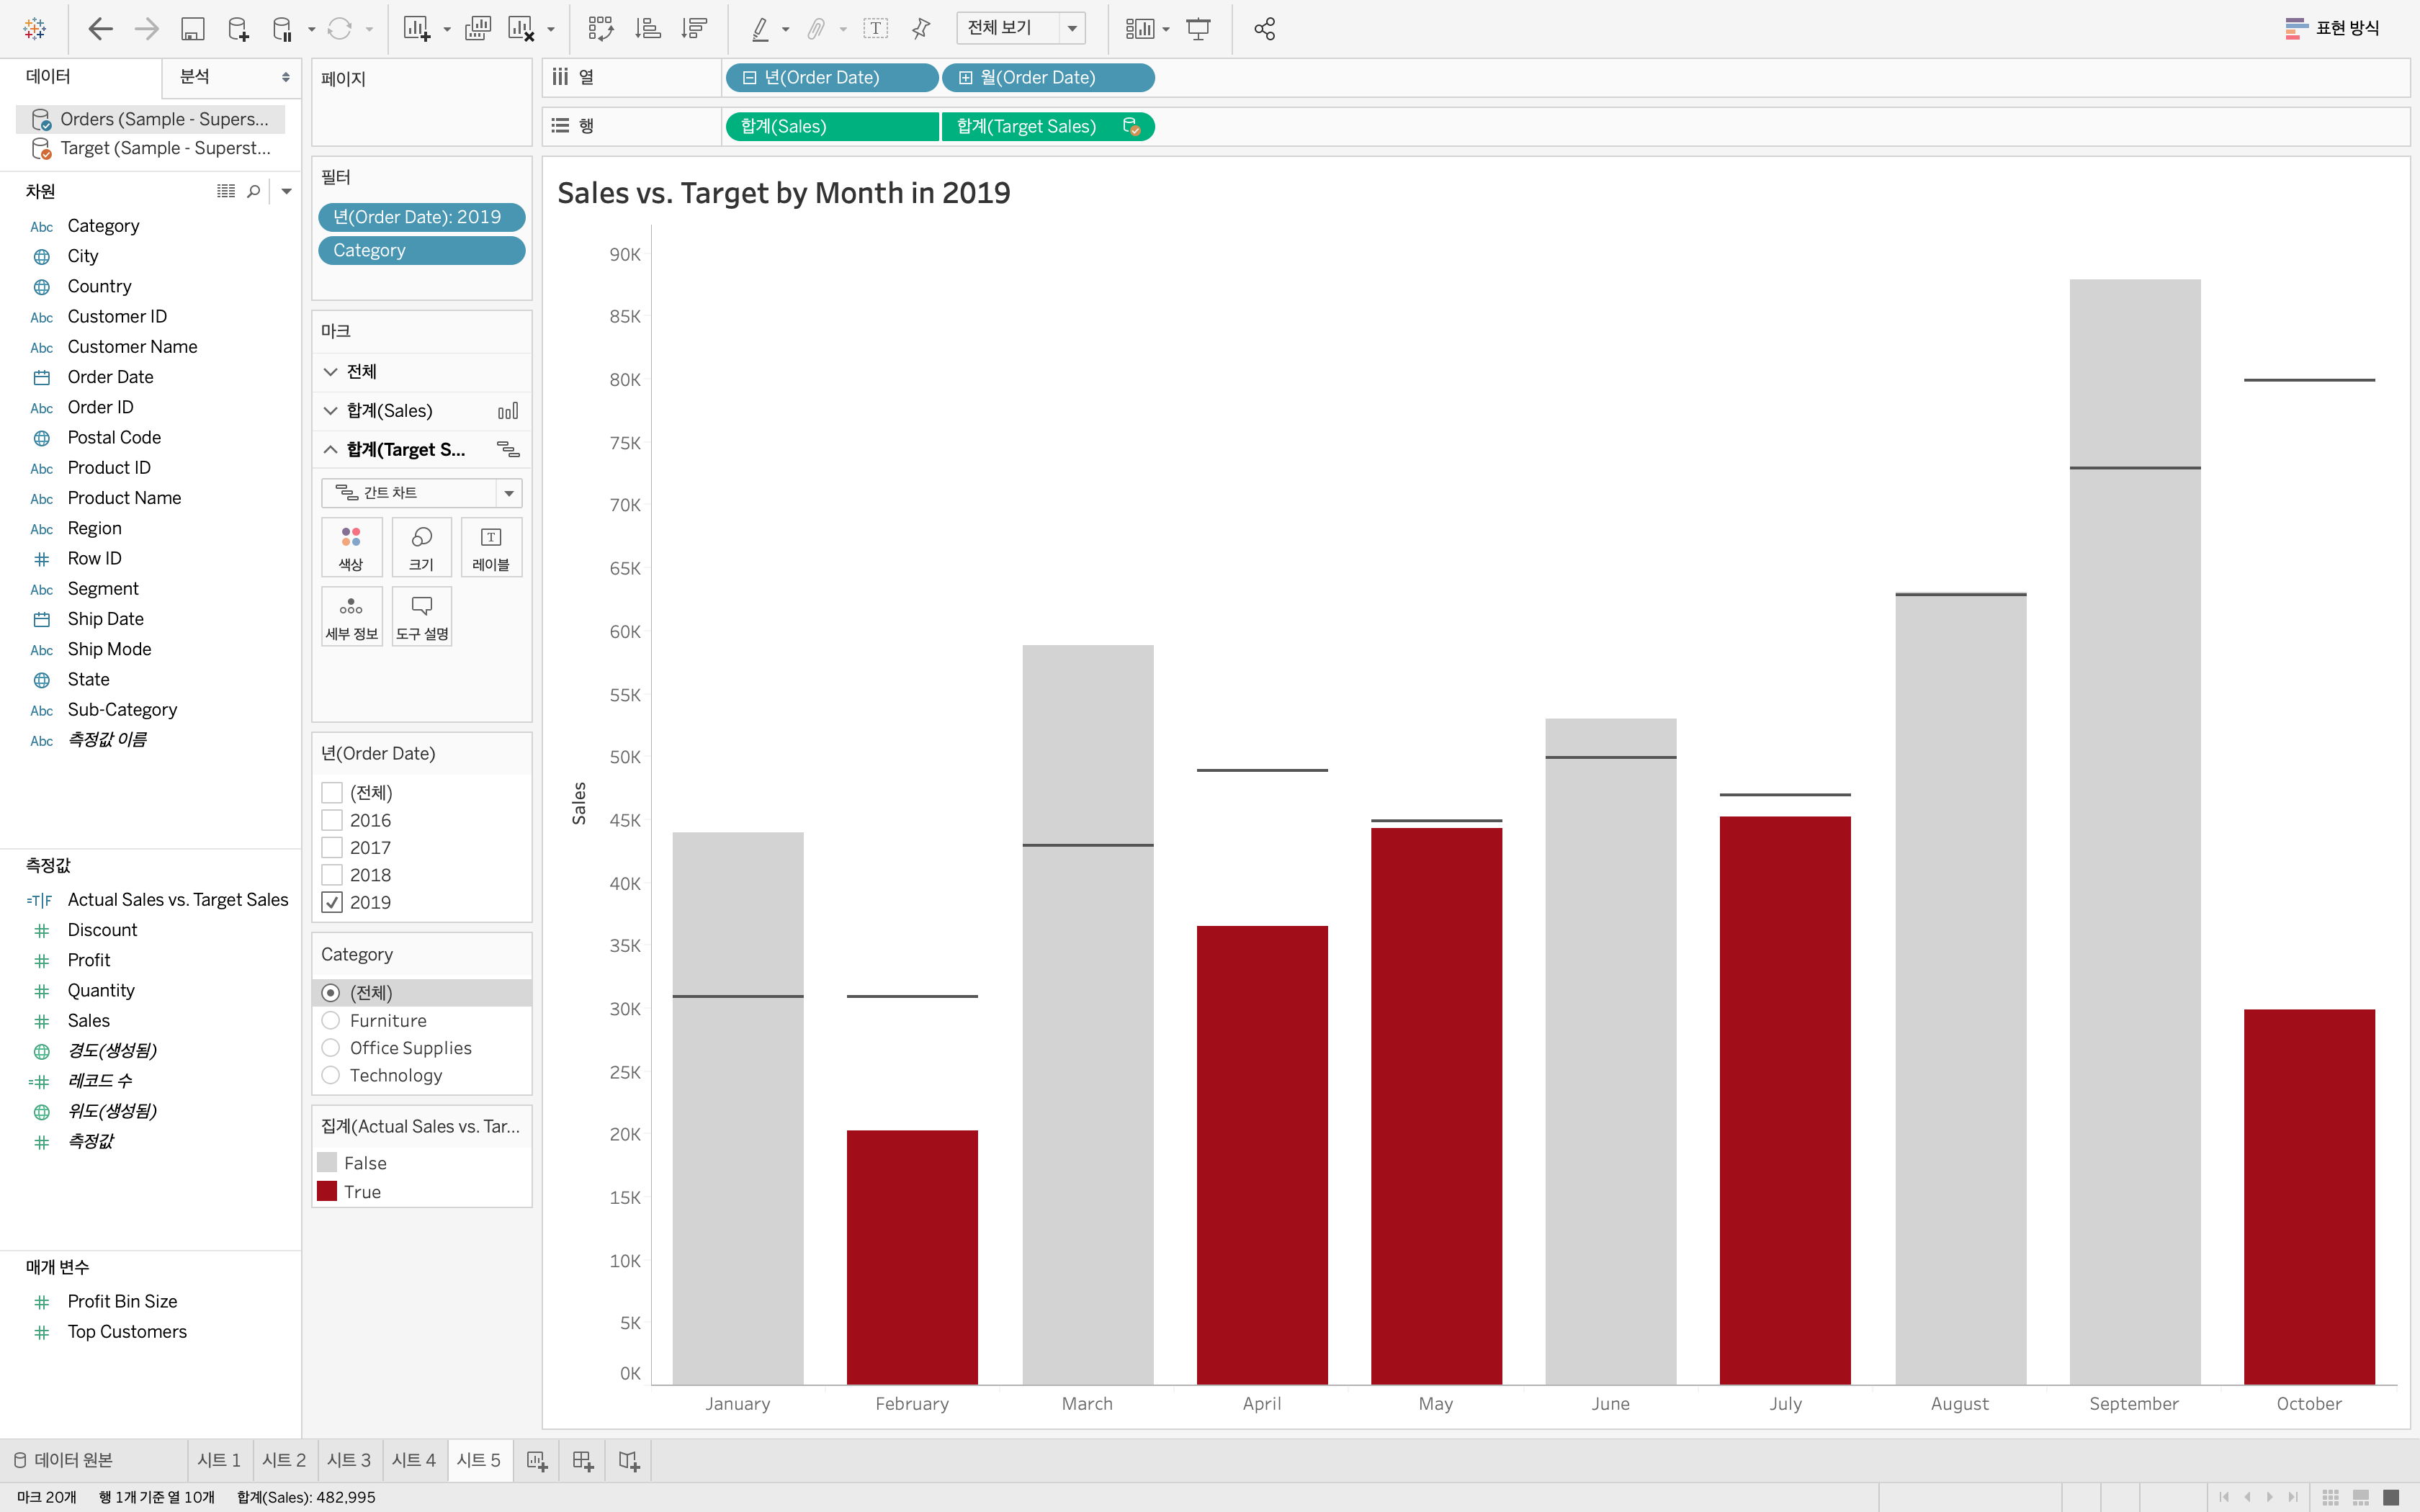2420x1512 pixels.
Task: Click the swap rows and columns icon
Action: click(600, 29)
